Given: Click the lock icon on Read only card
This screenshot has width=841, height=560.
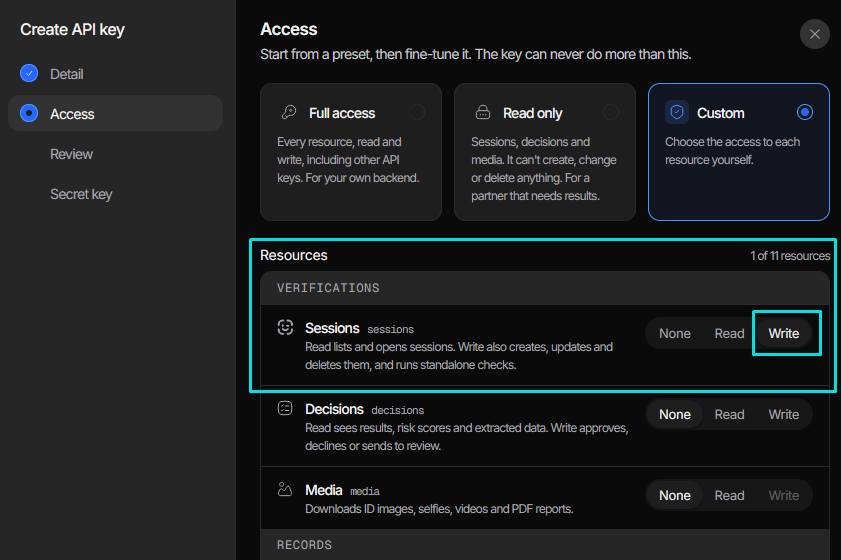Looking at the screenshot, I should pyautogui.click(x=483, y=112).
